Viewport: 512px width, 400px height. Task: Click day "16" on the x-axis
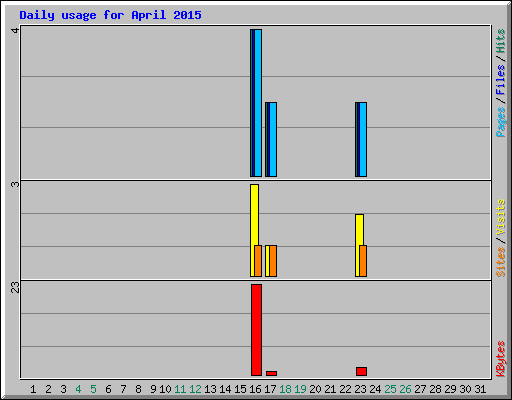tap(255, 389)
